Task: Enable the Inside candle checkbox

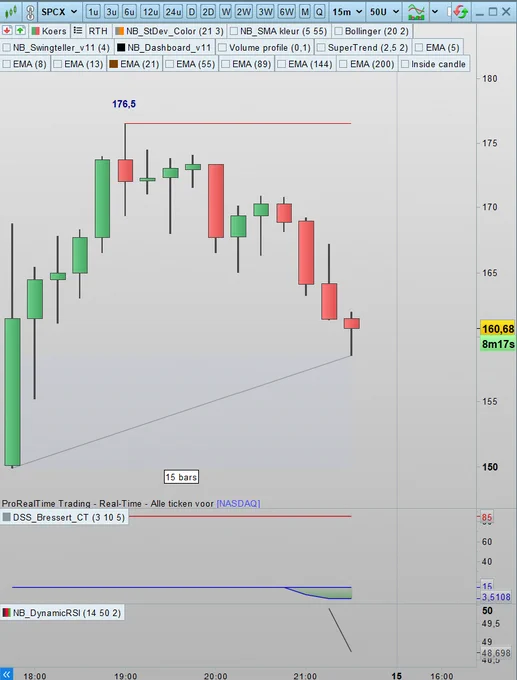Action: coord(405,64)
